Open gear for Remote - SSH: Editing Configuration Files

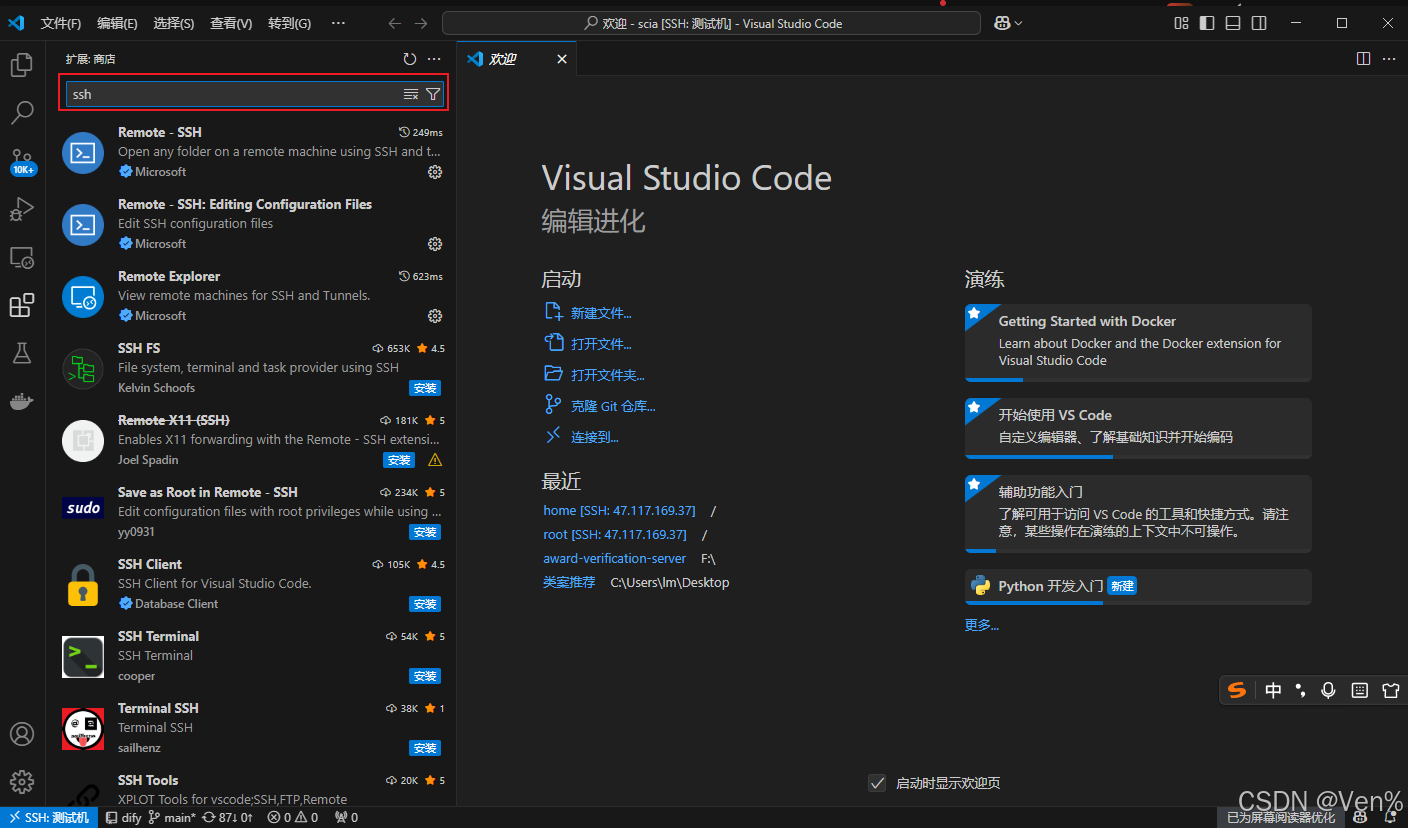[x=435, y=244]
